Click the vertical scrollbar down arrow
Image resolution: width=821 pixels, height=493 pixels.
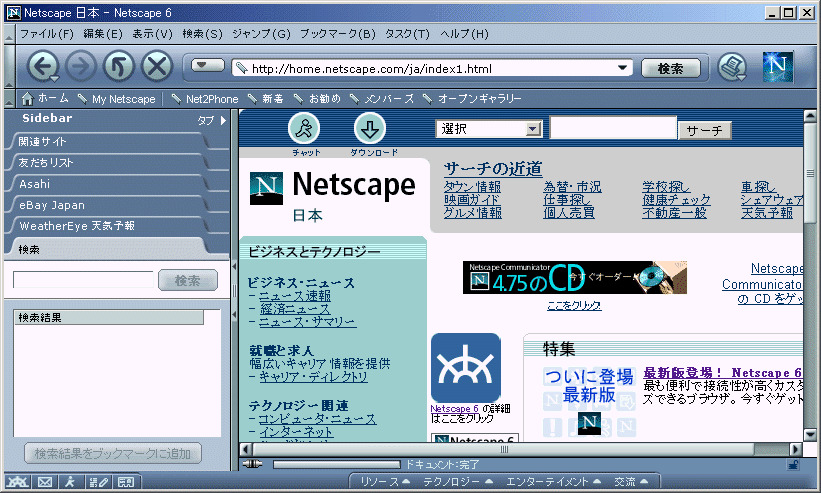809,435
